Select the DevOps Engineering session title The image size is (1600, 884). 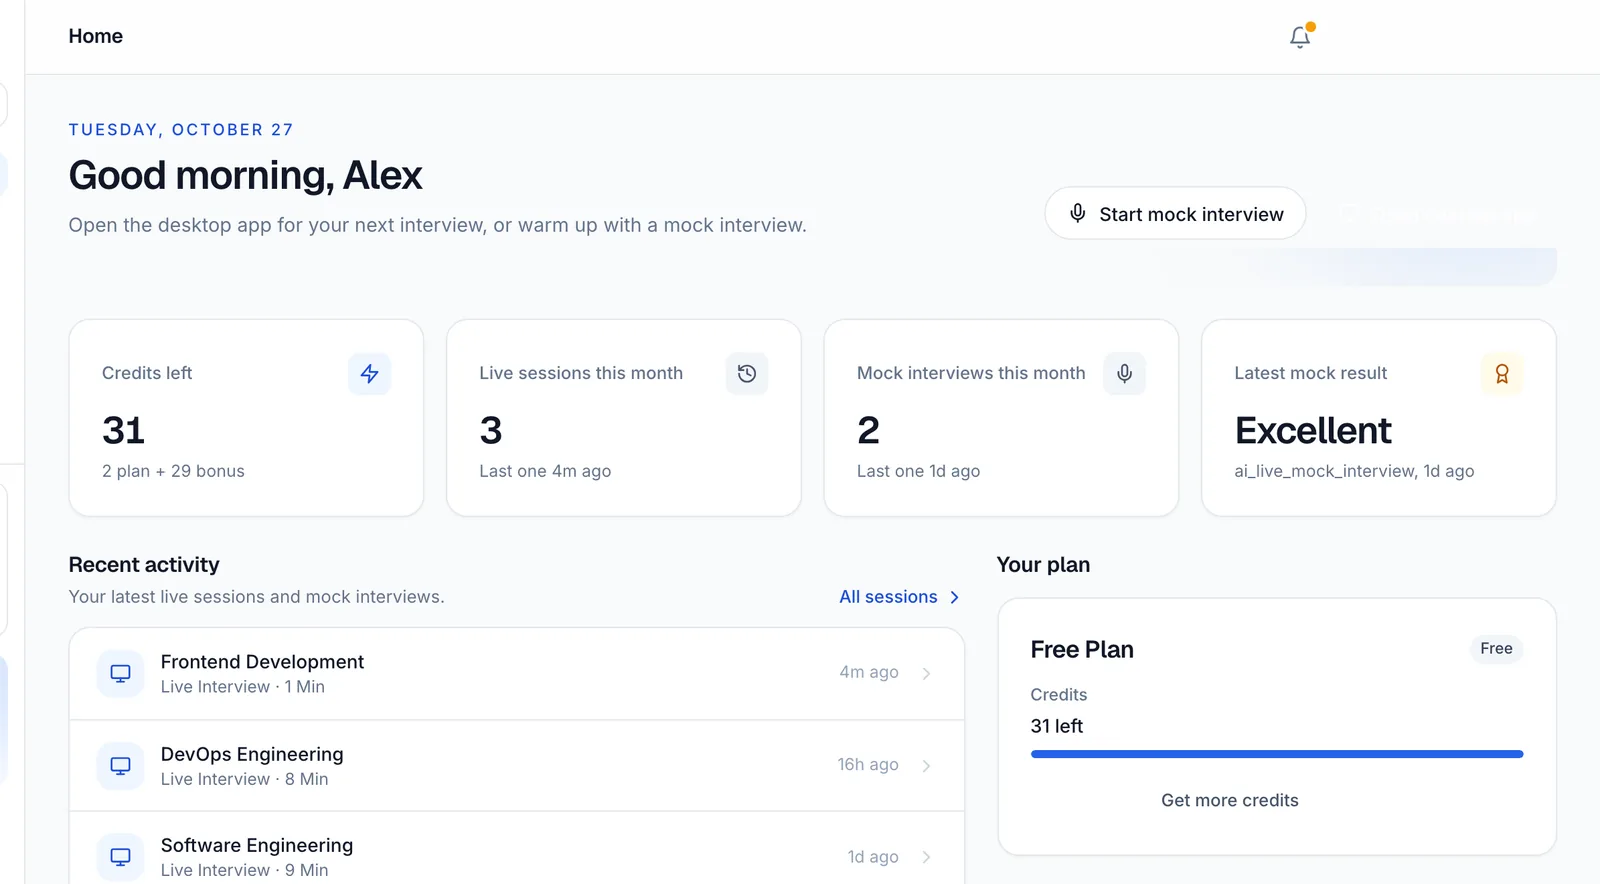tap(252, 754)
